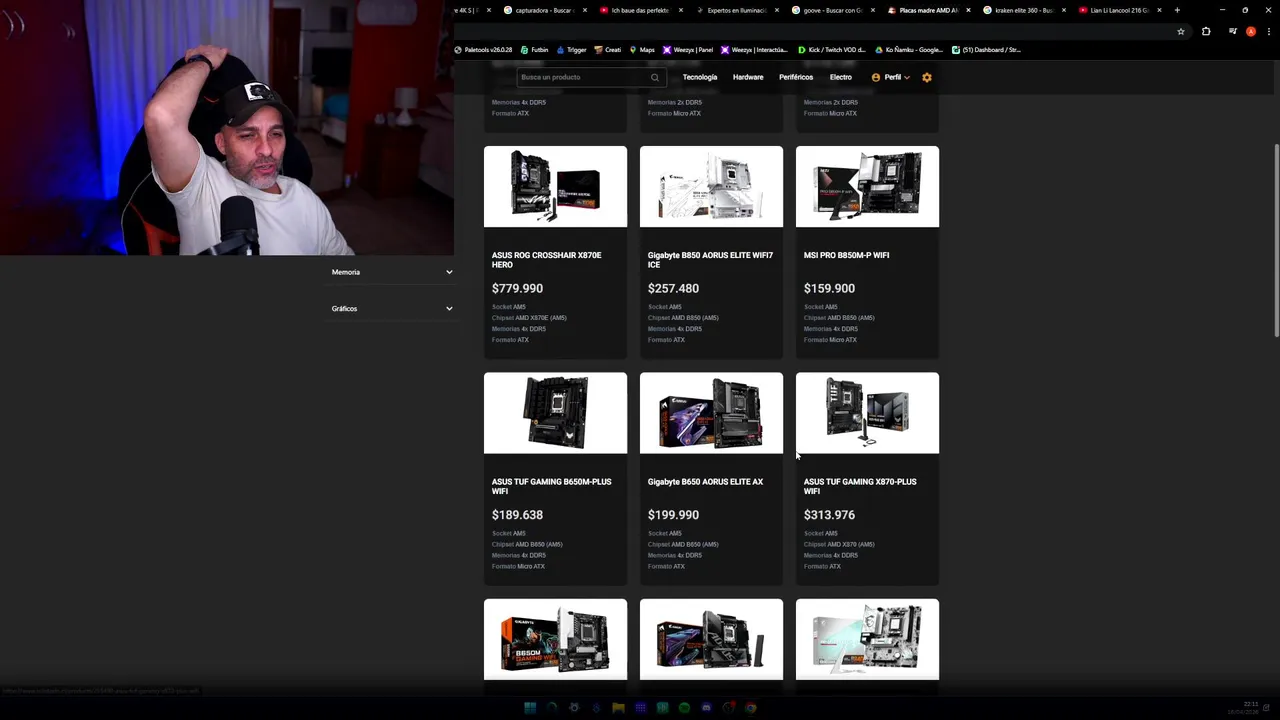Open the Periféricos menu
This screenshot has height=720, width=1280.
tap(796, 77)
